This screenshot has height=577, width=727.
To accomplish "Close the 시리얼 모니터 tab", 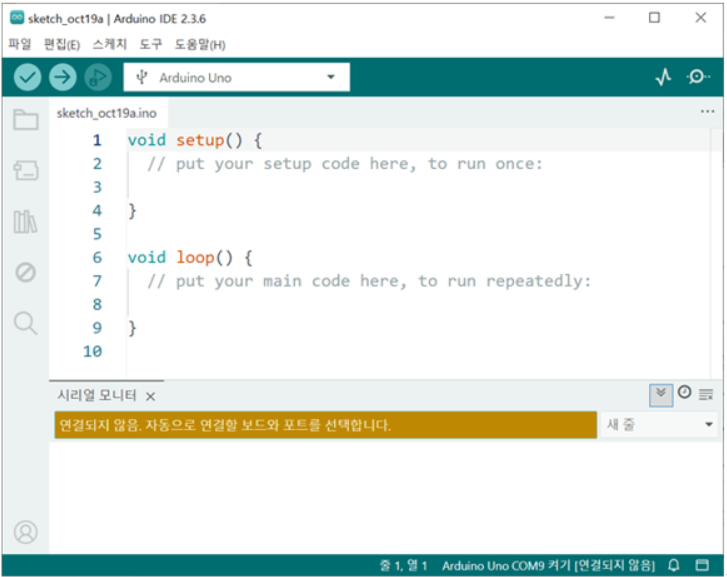I will click(x=150, y=397).
